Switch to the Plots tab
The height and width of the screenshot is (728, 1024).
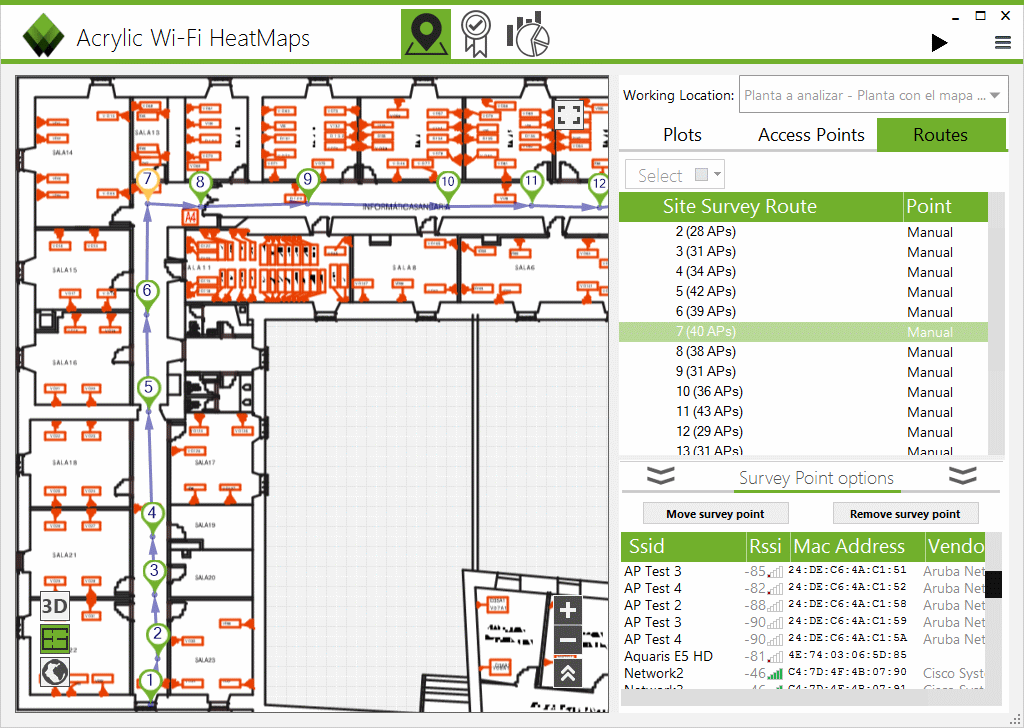[x=682, y=135]
